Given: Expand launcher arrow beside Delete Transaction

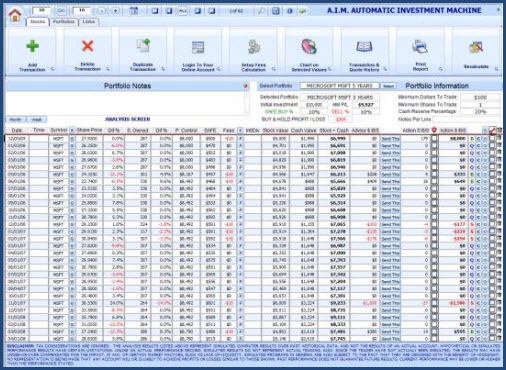Looking at the screenshot, I should pyautogui.click(x=108, y=69).
